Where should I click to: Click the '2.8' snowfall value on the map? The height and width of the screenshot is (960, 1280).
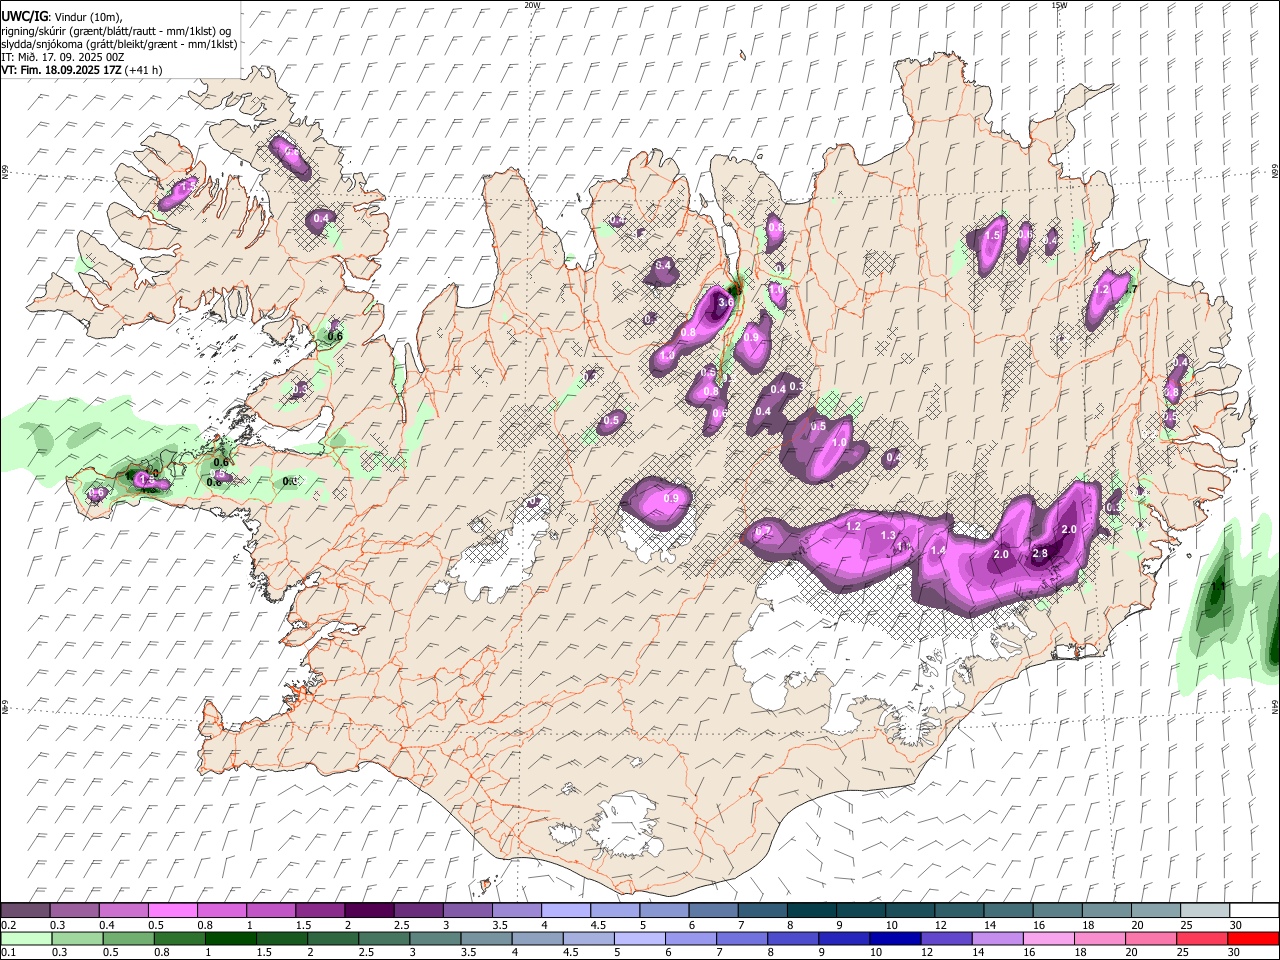tap(1040, 554)
